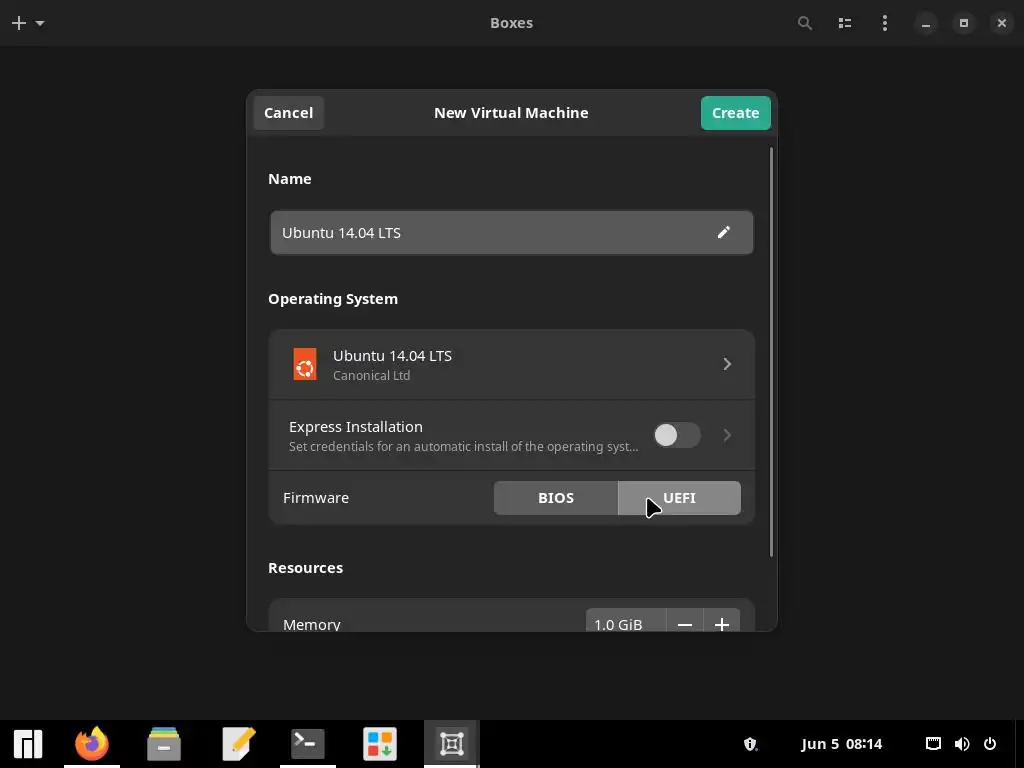This screenshot has height=768, width=1024.
Task: Click the dialog's vertical scrollbar
Action: coord(771,352)
